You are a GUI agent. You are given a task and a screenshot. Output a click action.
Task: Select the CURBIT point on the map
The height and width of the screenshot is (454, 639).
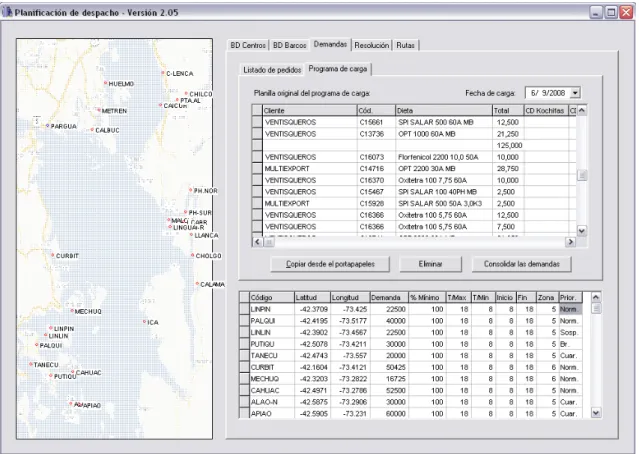(x=53, y=255)
